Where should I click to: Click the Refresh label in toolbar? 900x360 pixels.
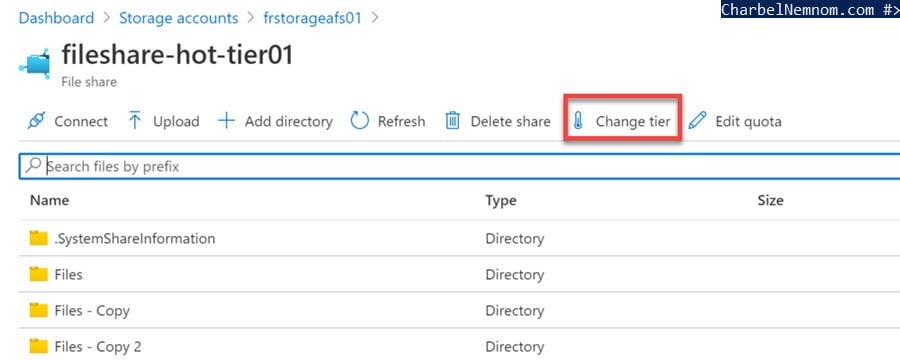click(401, 122)
